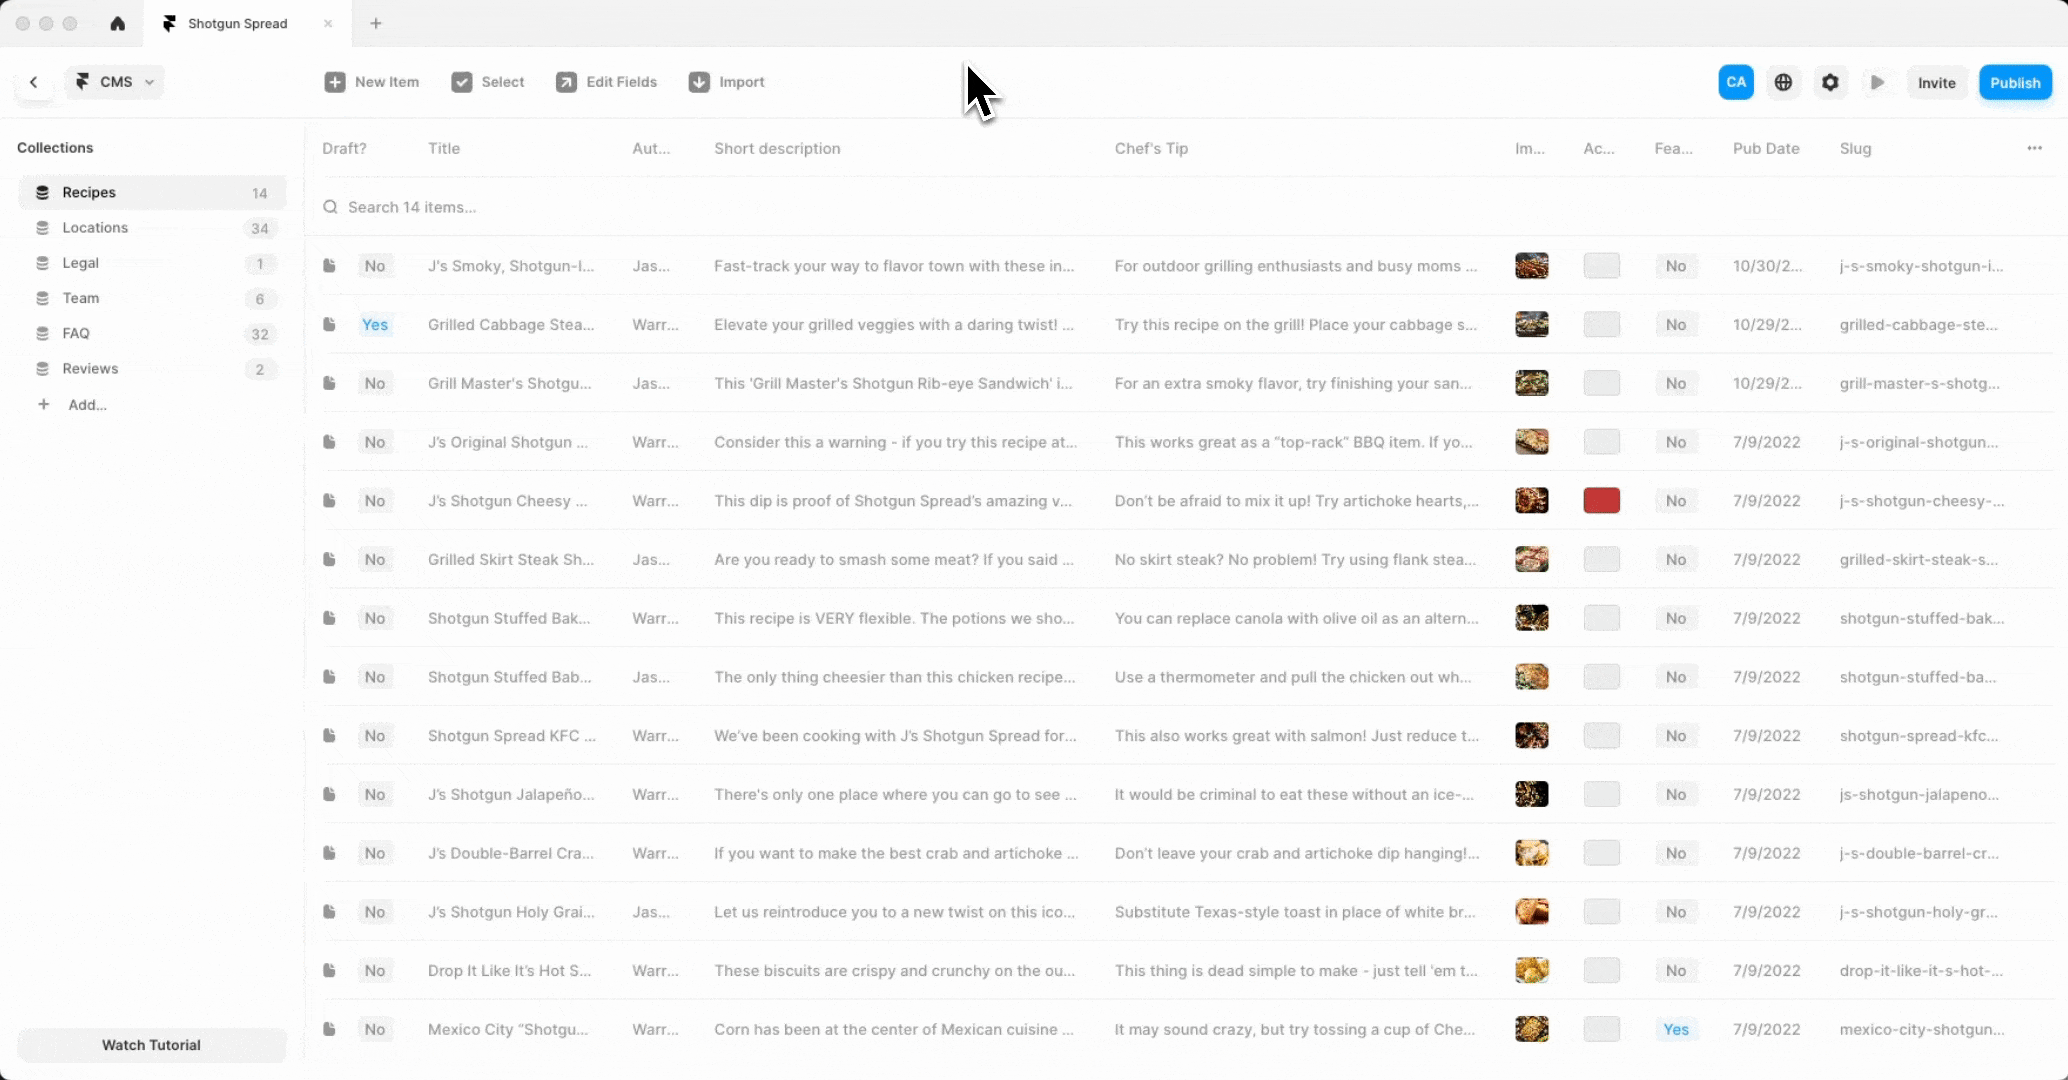
Task: Click document icon of J's Smoky row
Action: coord(329,266)
